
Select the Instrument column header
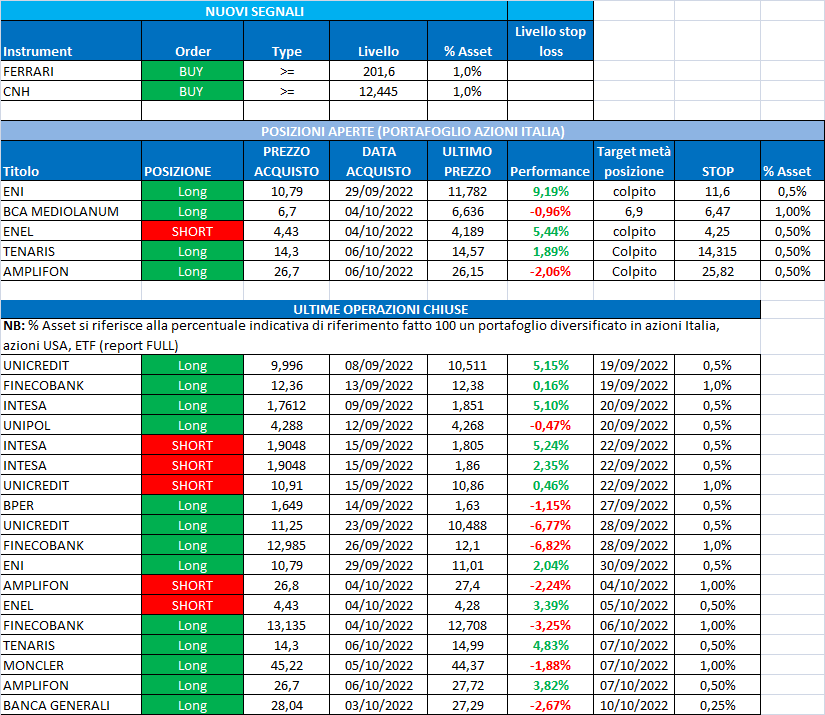[71, 41]
